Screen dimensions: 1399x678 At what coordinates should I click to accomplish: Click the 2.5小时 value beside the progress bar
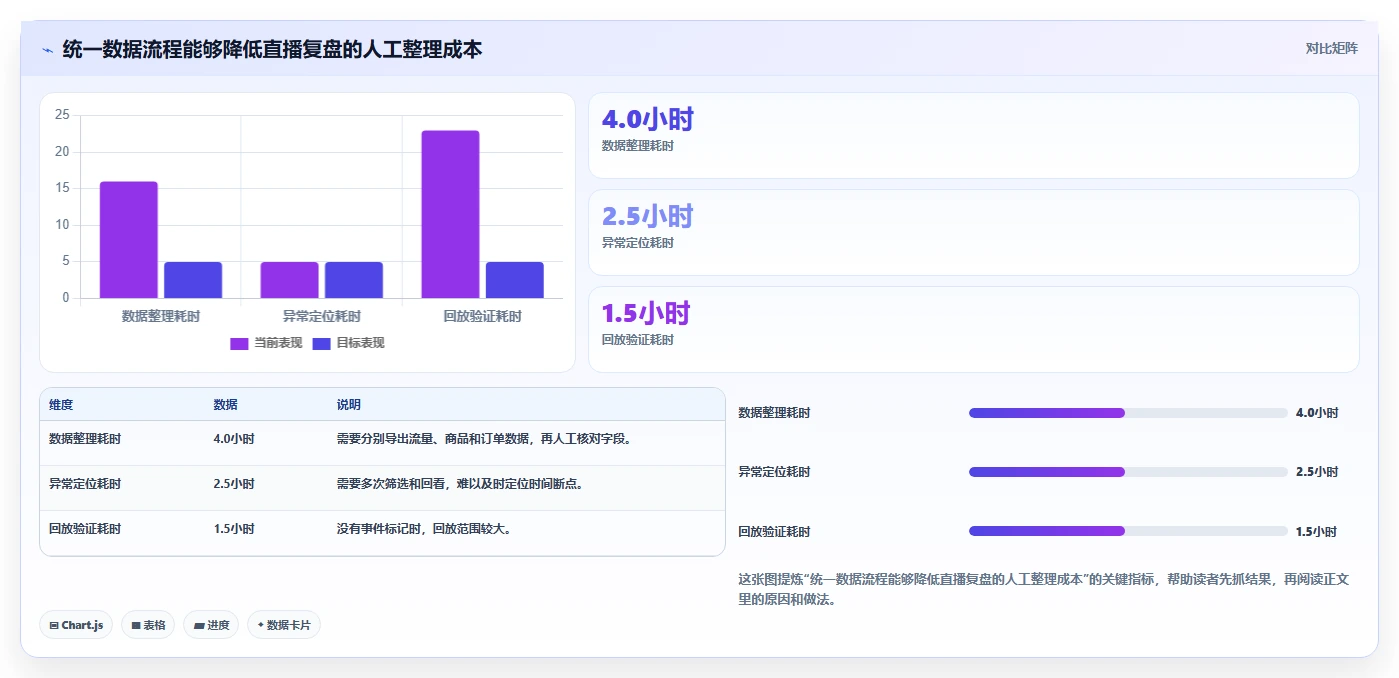click(1317, 472)
